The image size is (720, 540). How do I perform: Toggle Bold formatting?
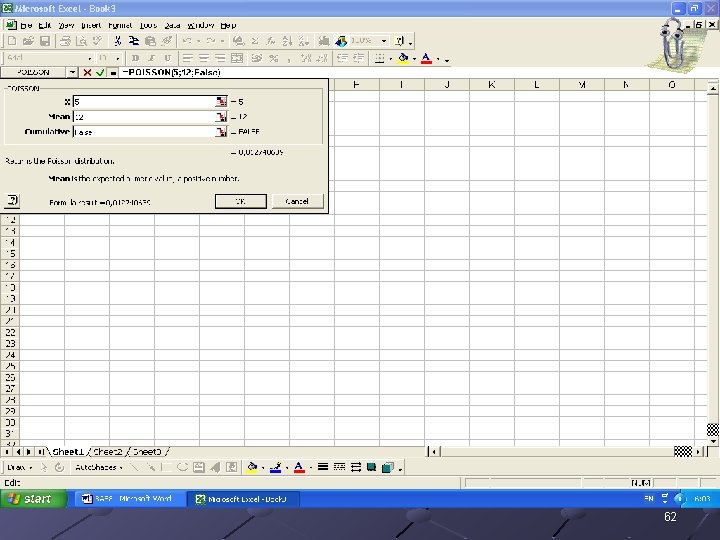pos(135,58)
